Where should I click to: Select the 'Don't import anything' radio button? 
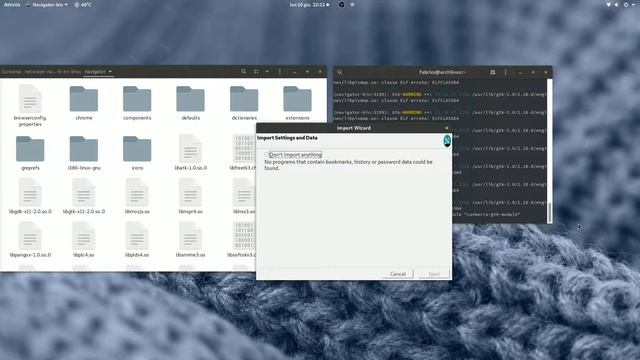coord(267,155)
